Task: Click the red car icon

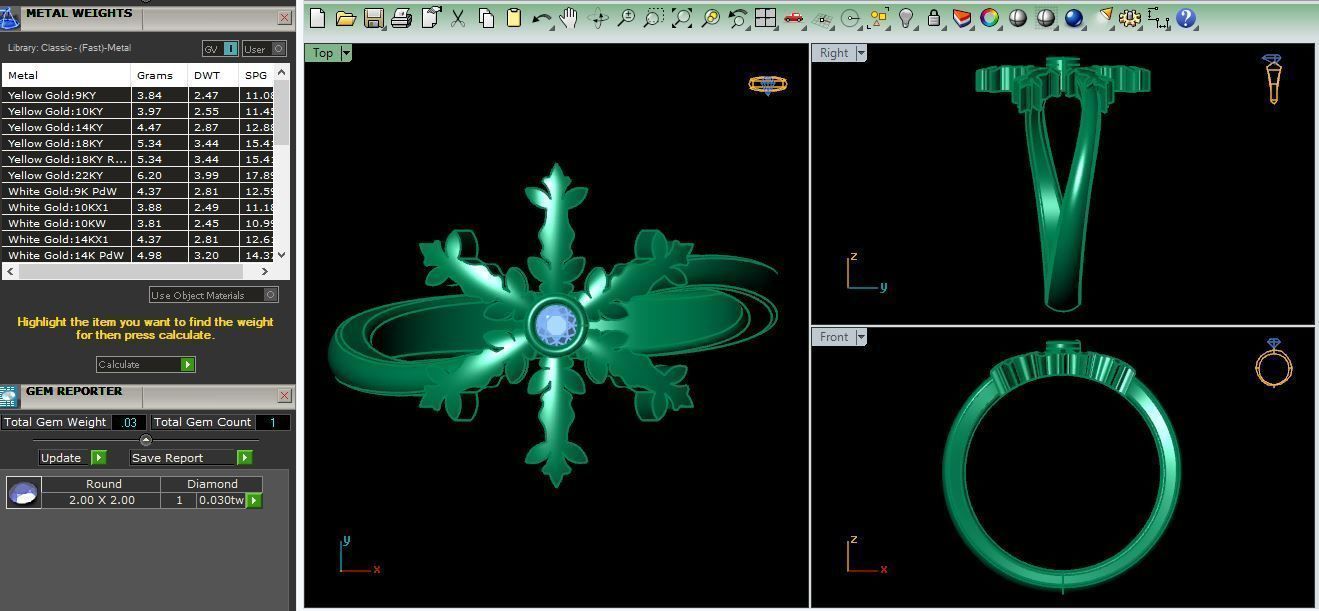Action: tap(794, 18)
